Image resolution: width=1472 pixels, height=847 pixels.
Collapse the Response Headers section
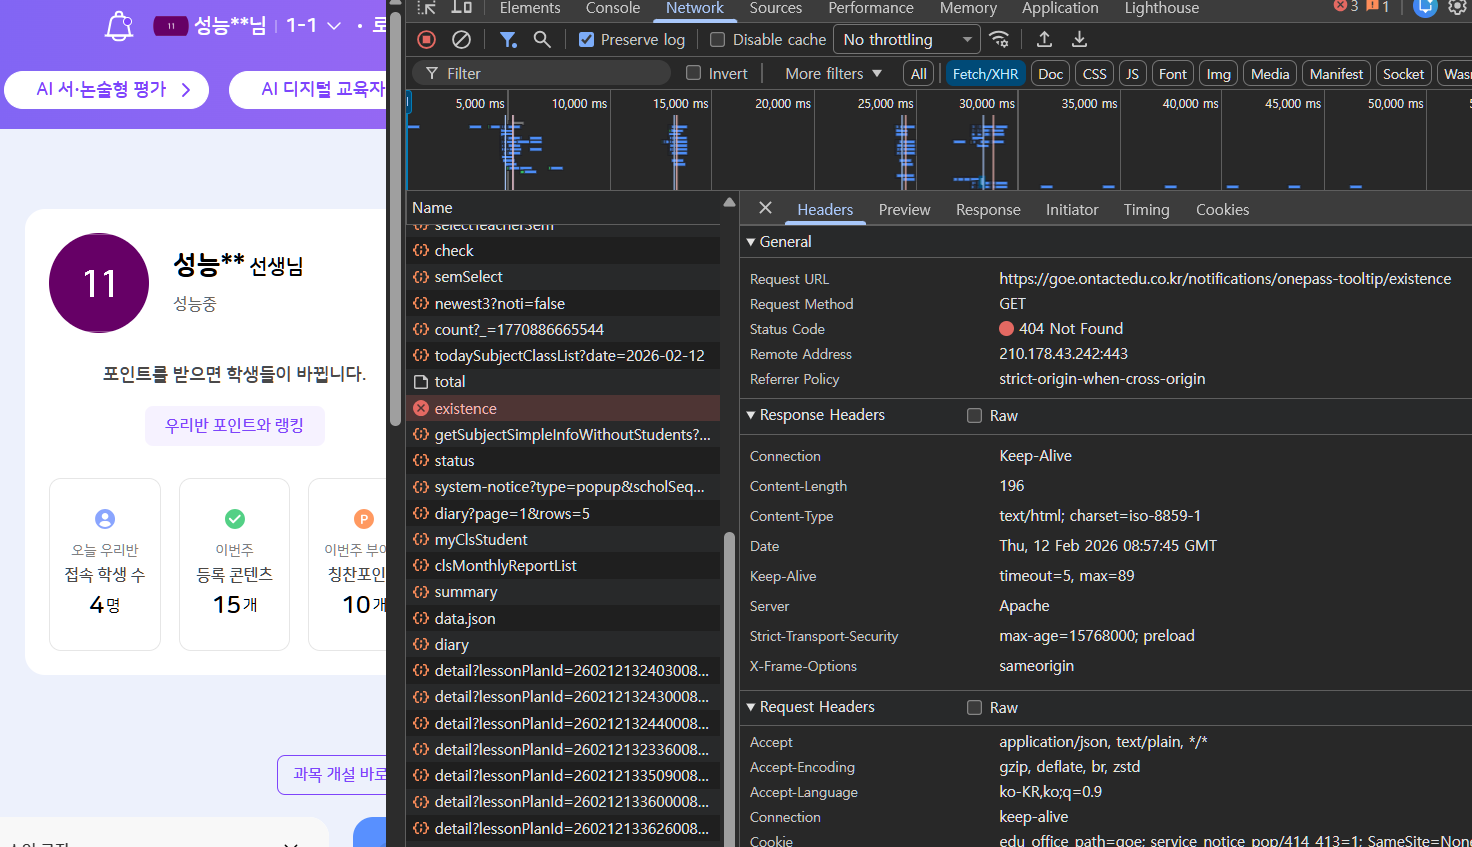pyautogui.click(x=751, y=415)
